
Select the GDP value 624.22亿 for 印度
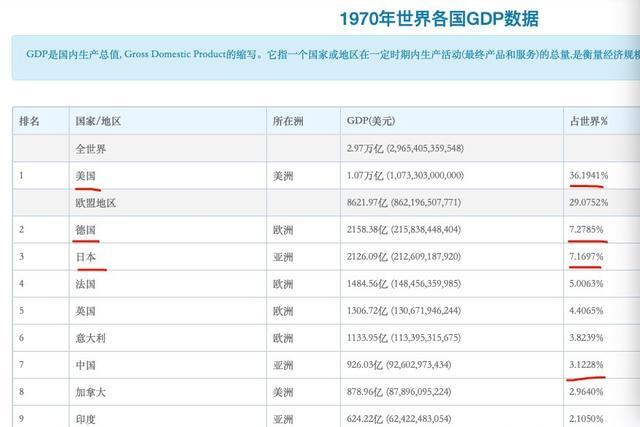coord(399,418)
